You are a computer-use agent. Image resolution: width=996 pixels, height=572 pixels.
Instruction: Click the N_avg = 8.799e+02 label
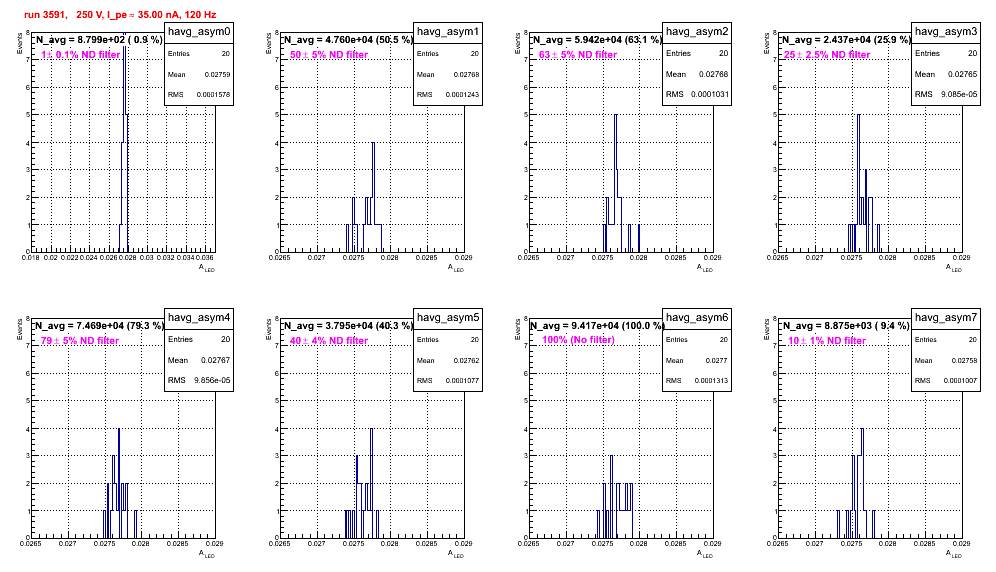coord(98,39)
